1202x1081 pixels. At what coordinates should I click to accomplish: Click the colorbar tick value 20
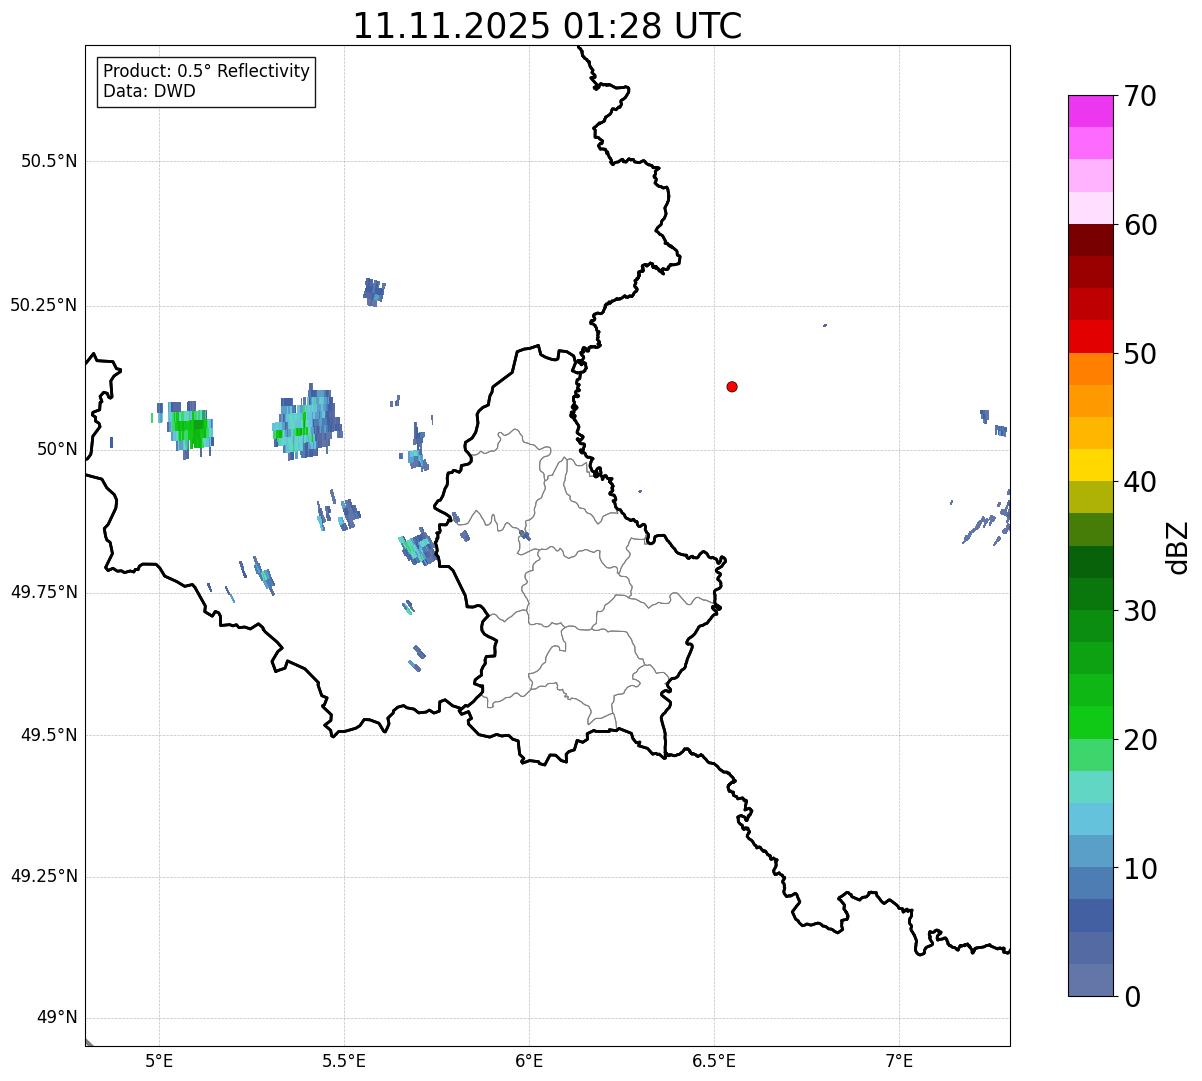point(1140,740)
